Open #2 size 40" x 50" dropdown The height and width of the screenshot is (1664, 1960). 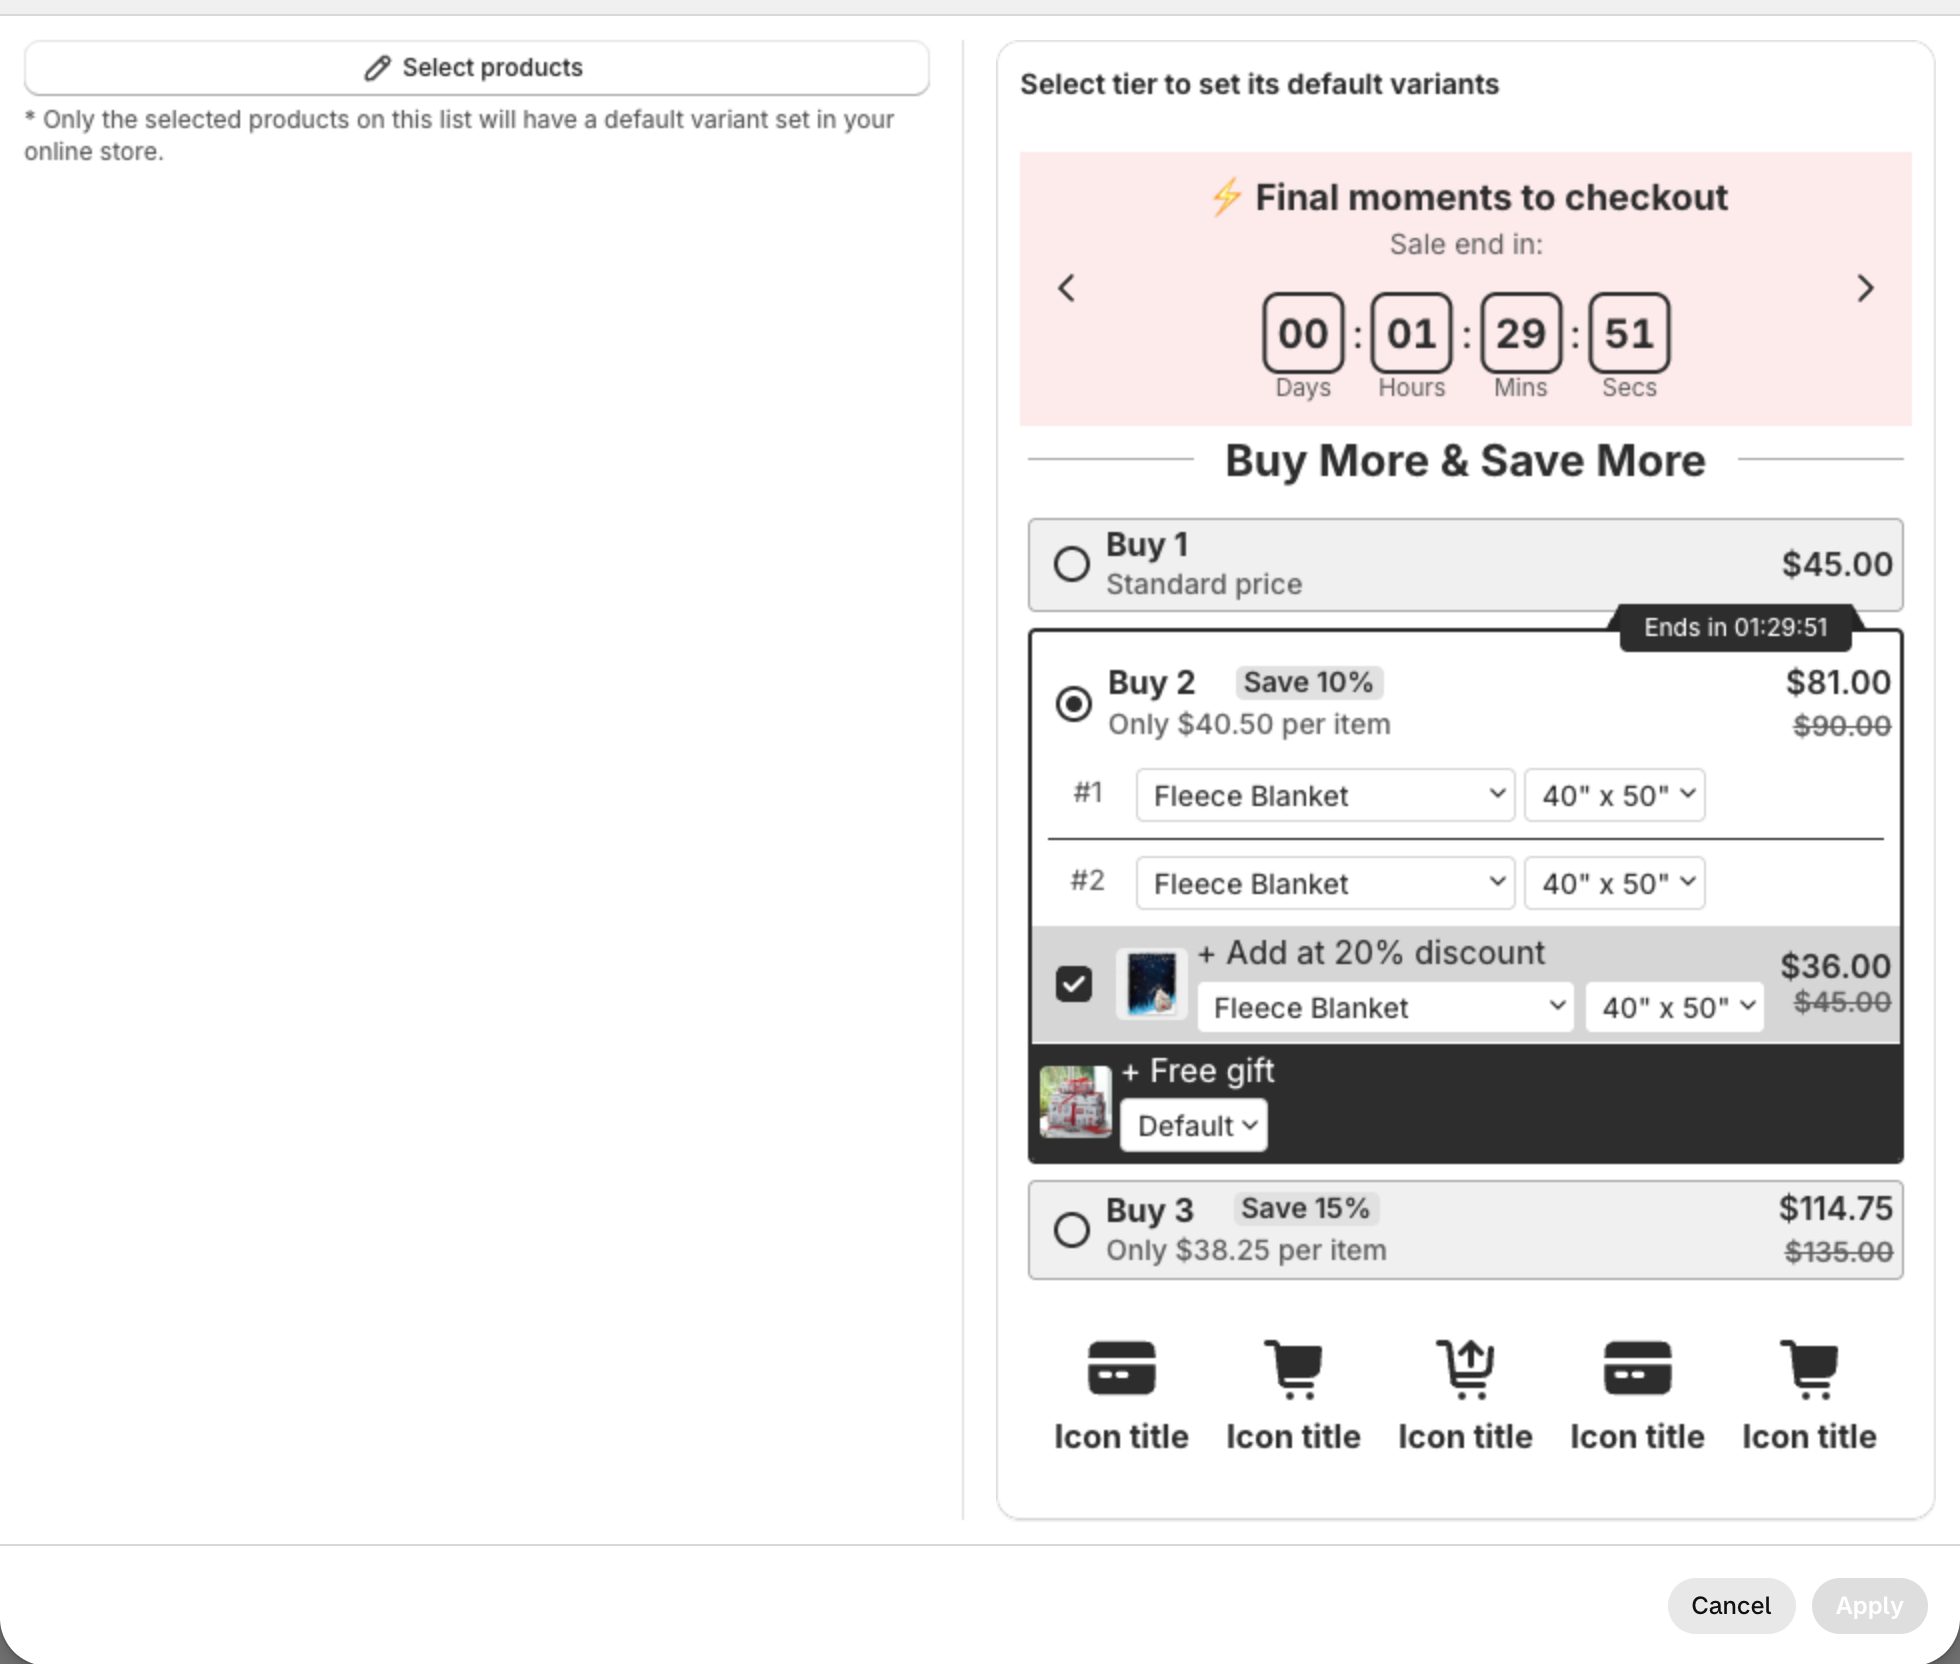point(1614,883)
